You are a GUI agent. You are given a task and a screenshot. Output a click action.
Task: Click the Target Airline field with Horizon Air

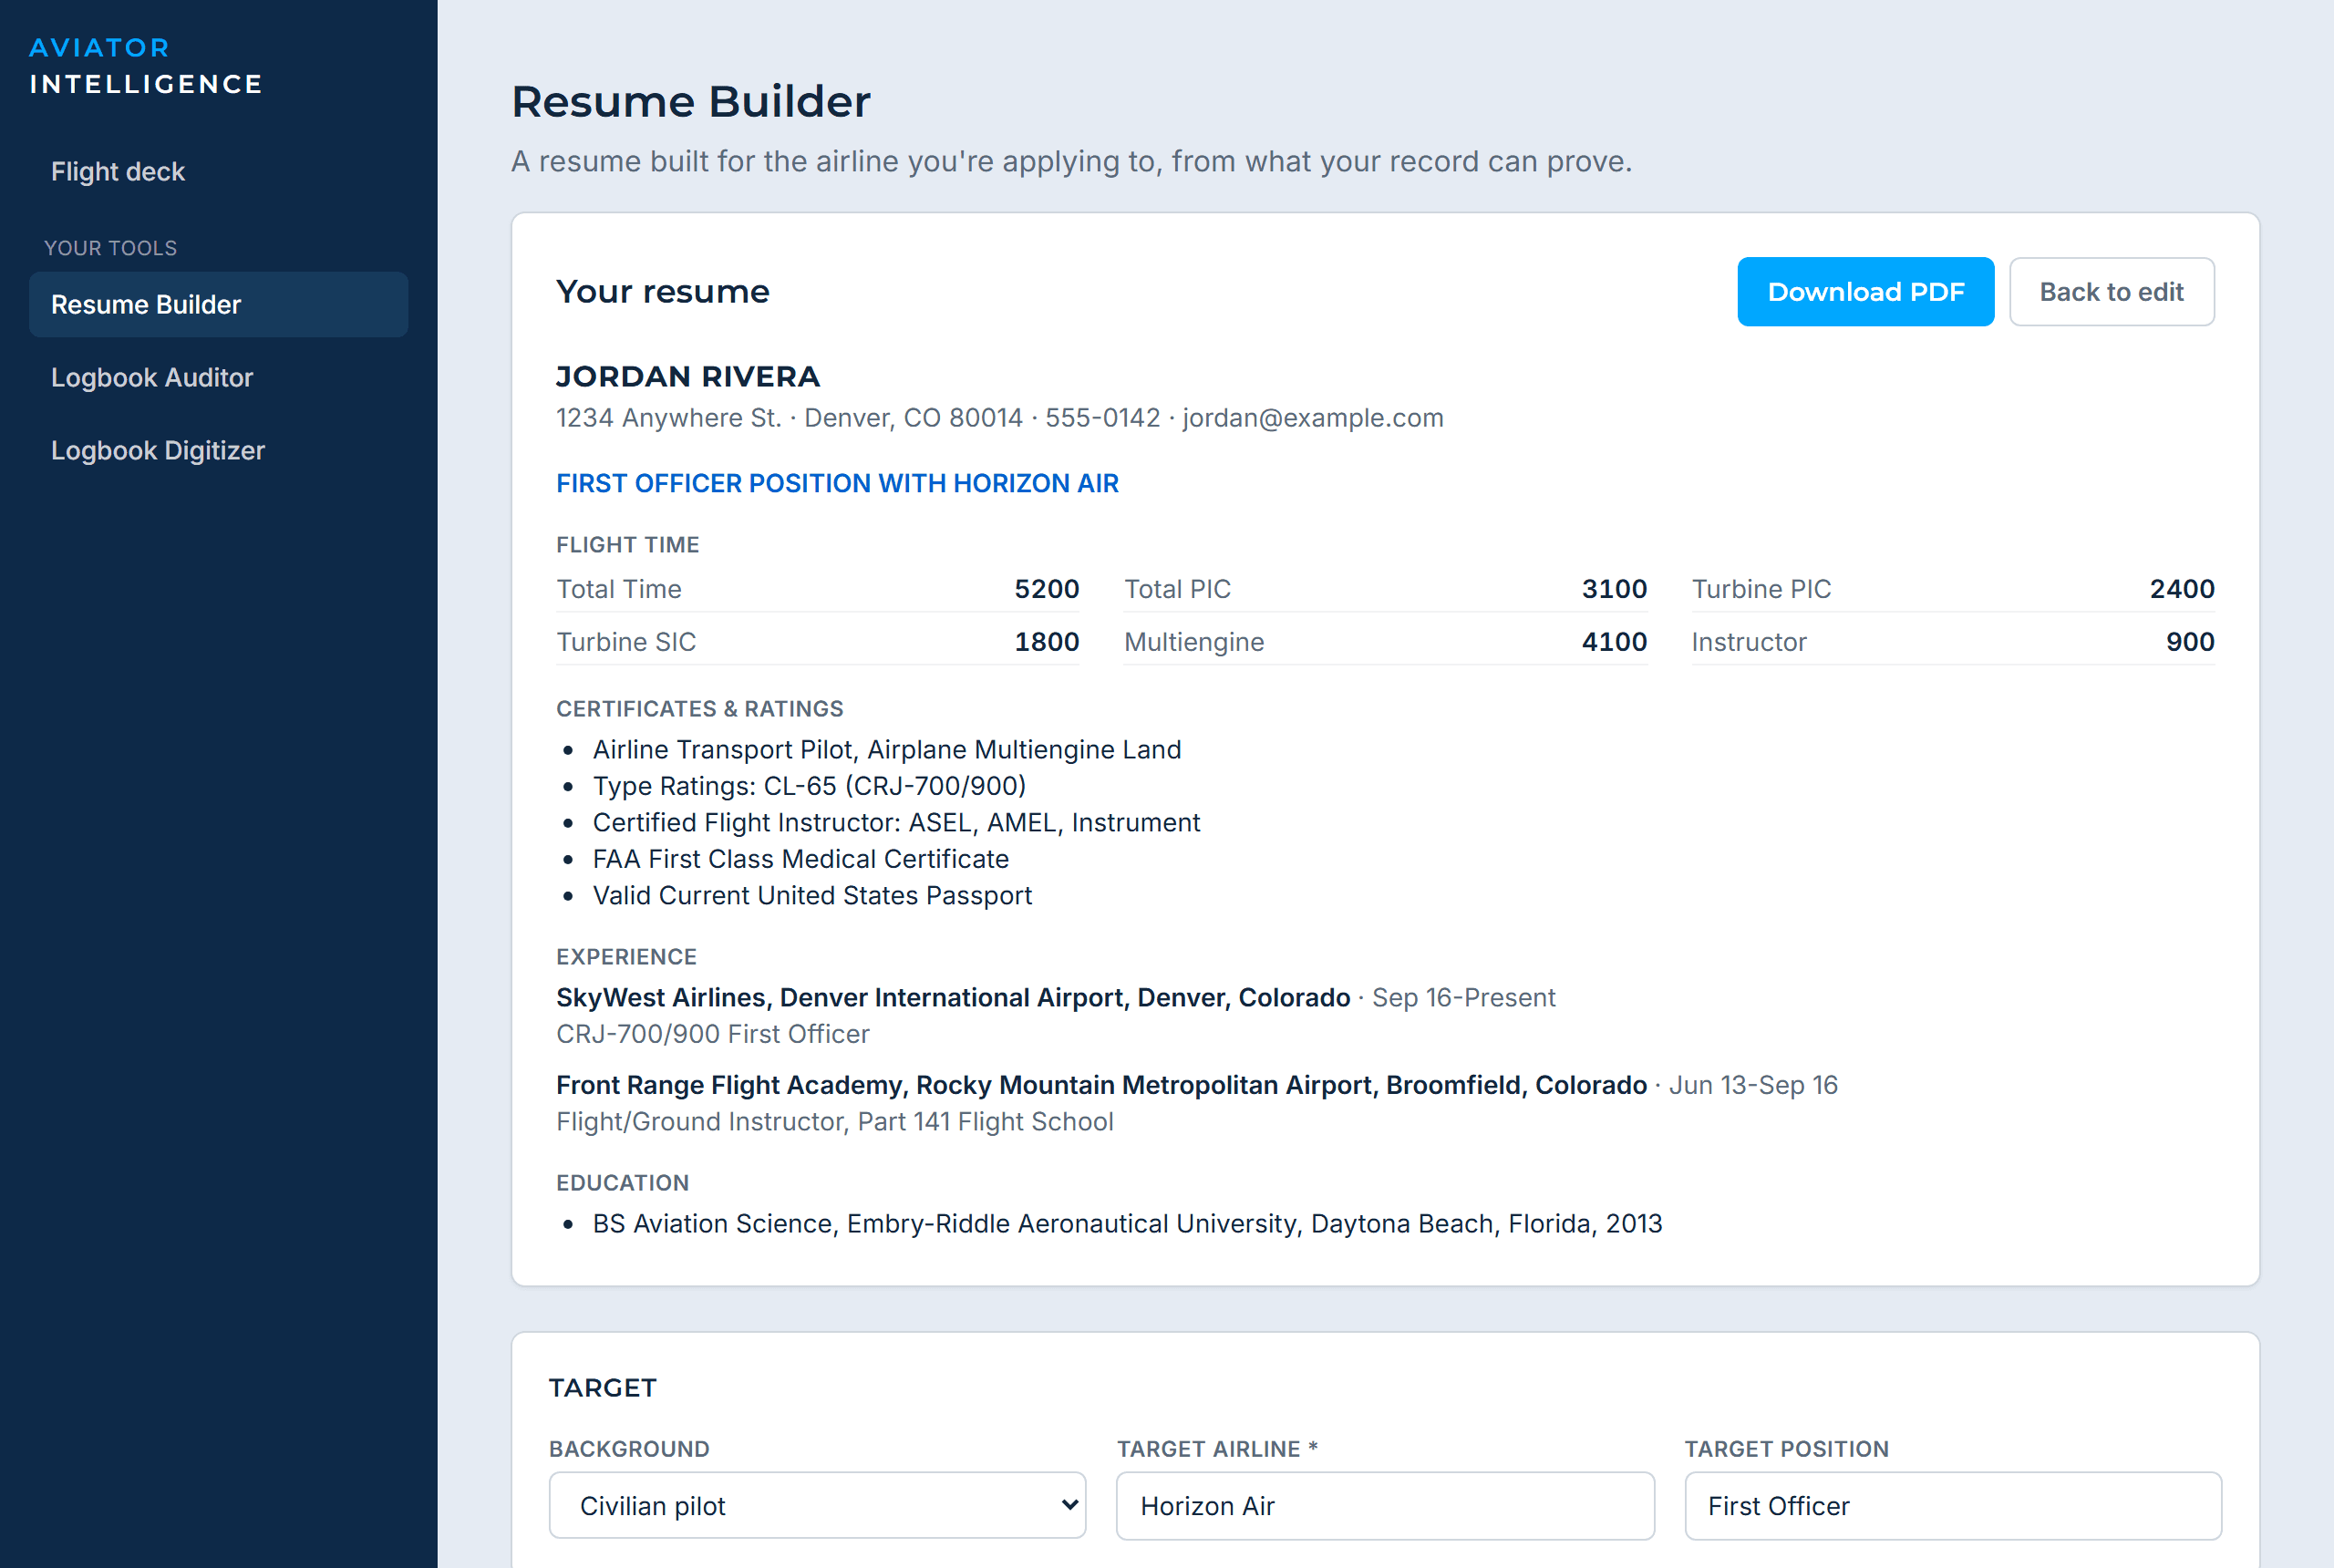1384,1505
